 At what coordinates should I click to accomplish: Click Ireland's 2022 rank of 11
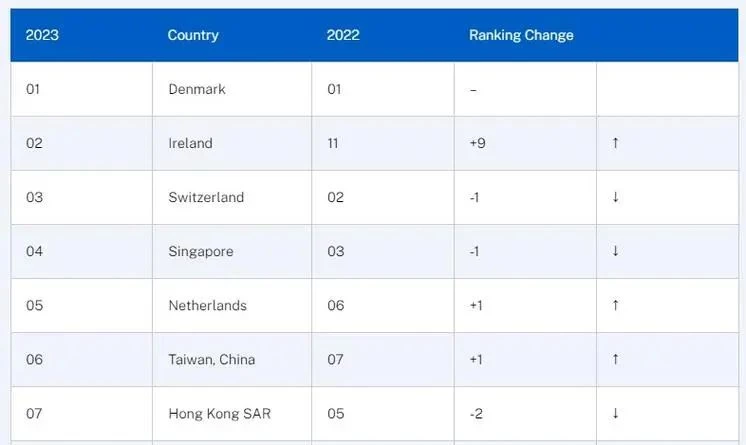(x=333, y=143)
